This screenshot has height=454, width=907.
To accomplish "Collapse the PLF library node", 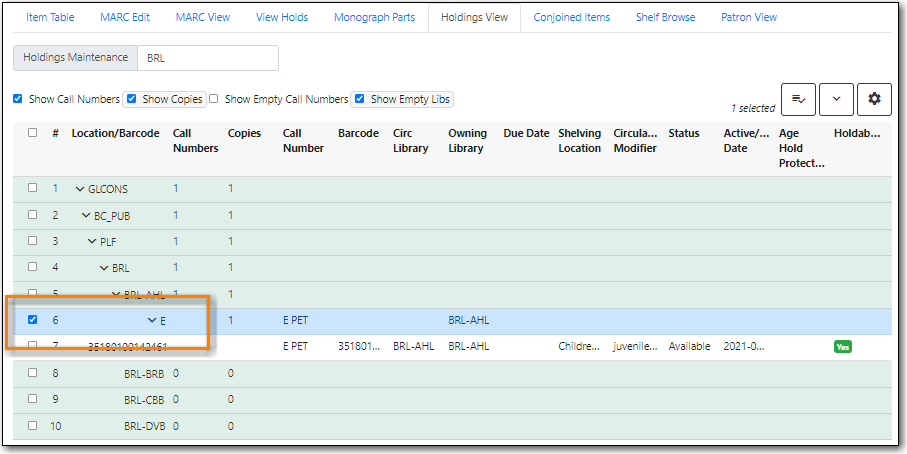I will click(x=92, y=241).
